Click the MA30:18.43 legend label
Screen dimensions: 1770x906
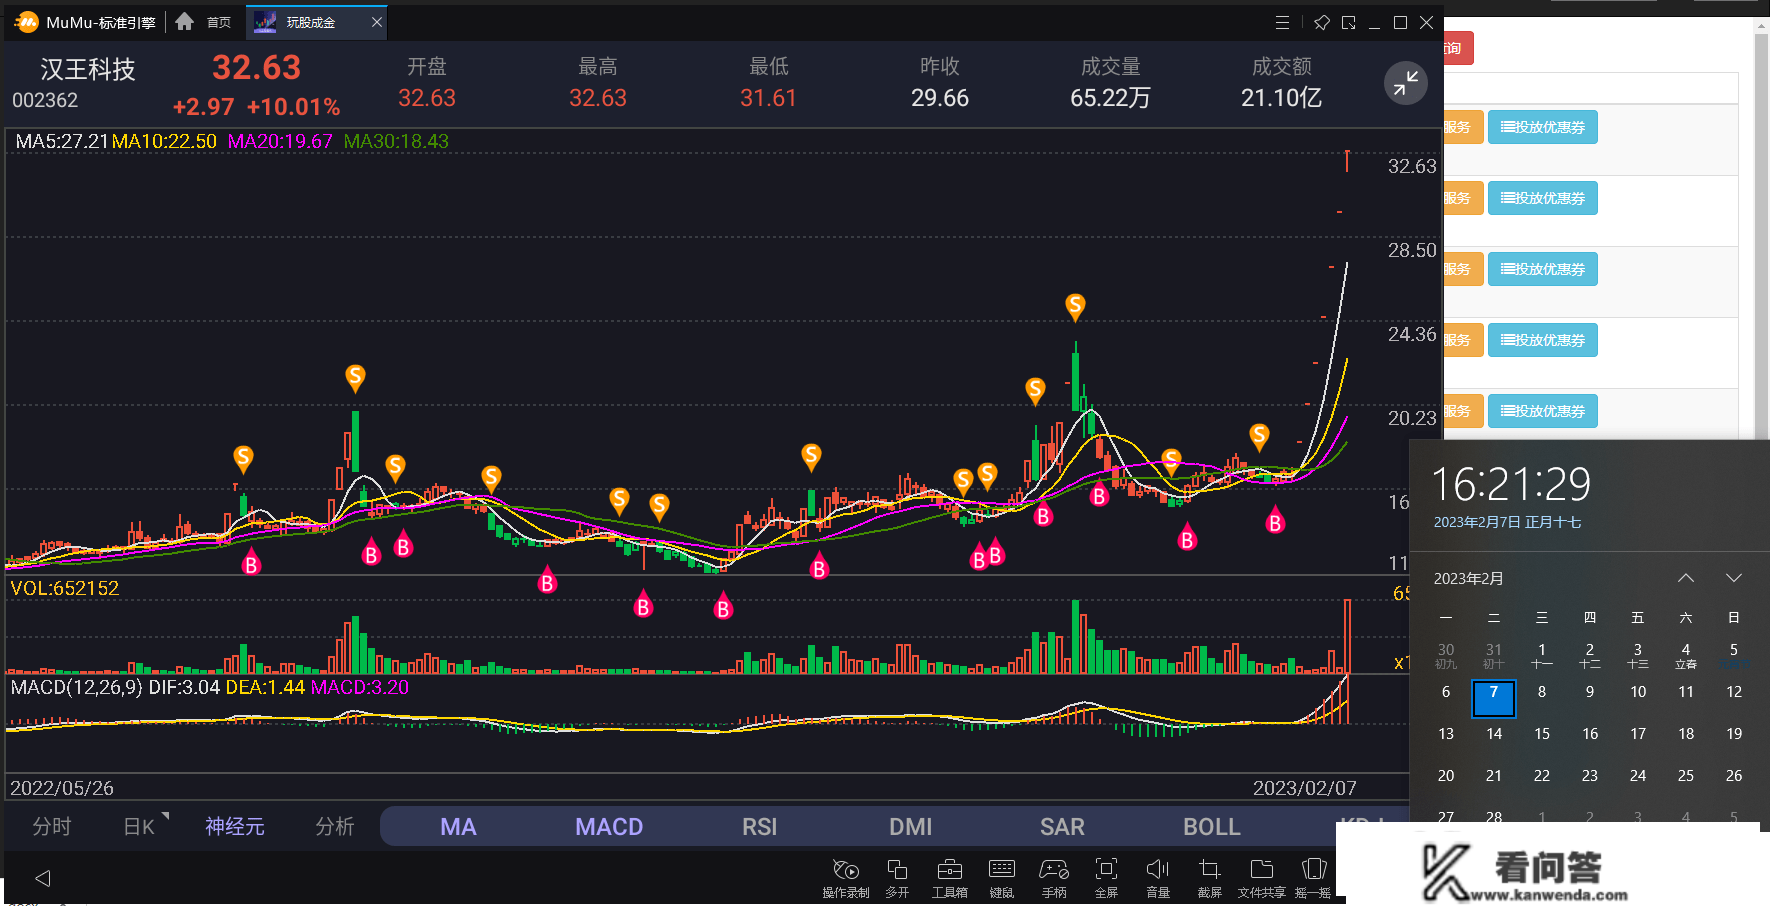coord(396,141)
